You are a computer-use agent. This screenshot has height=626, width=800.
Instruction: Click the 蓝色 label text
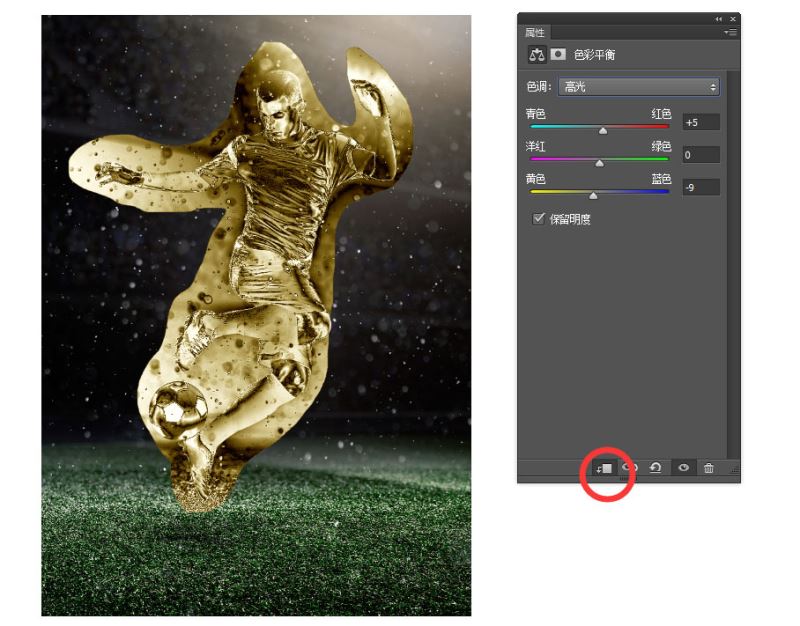click(661, 178)
